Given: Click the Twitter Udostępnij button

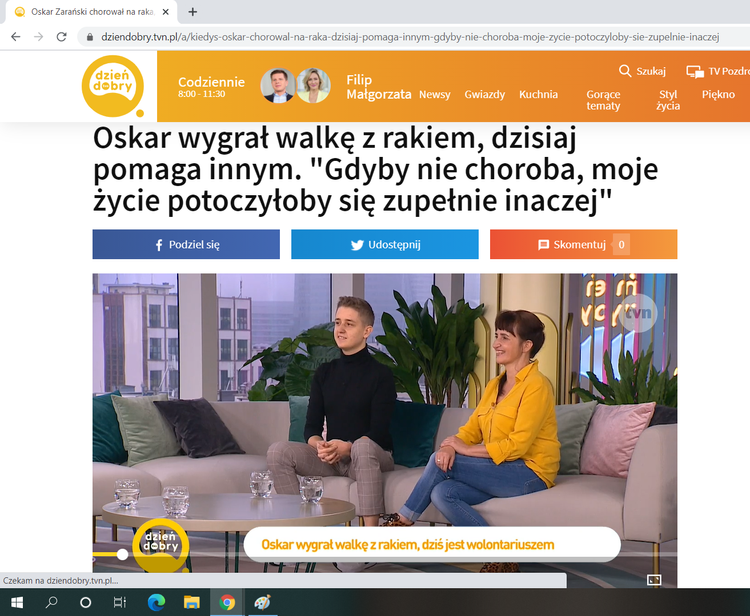Looking at the screenshot, I should pos(385,244).
